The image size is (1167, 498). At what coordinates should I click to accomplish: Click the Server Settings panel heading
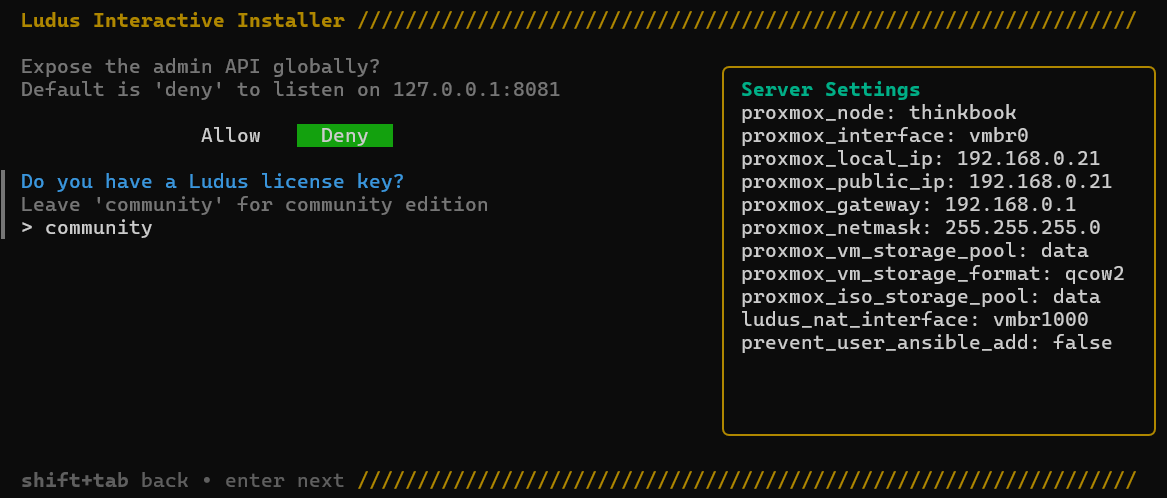(830, 90)
